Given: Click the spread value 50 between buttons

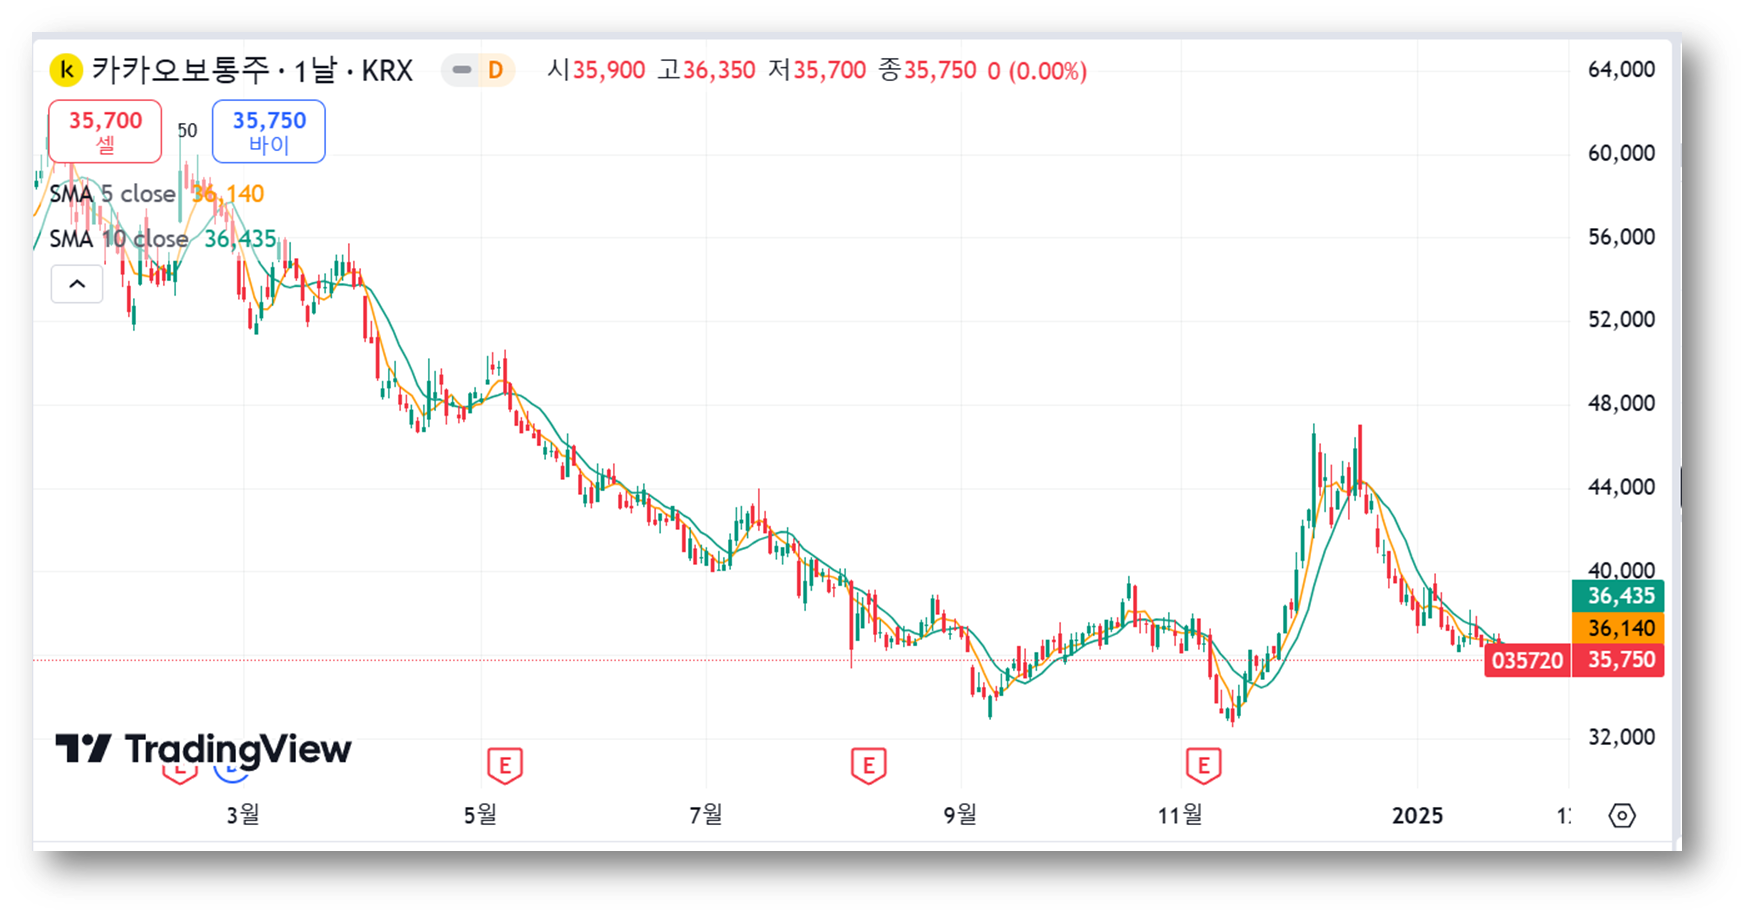Looking at the screenshot, I should [187, 131].
